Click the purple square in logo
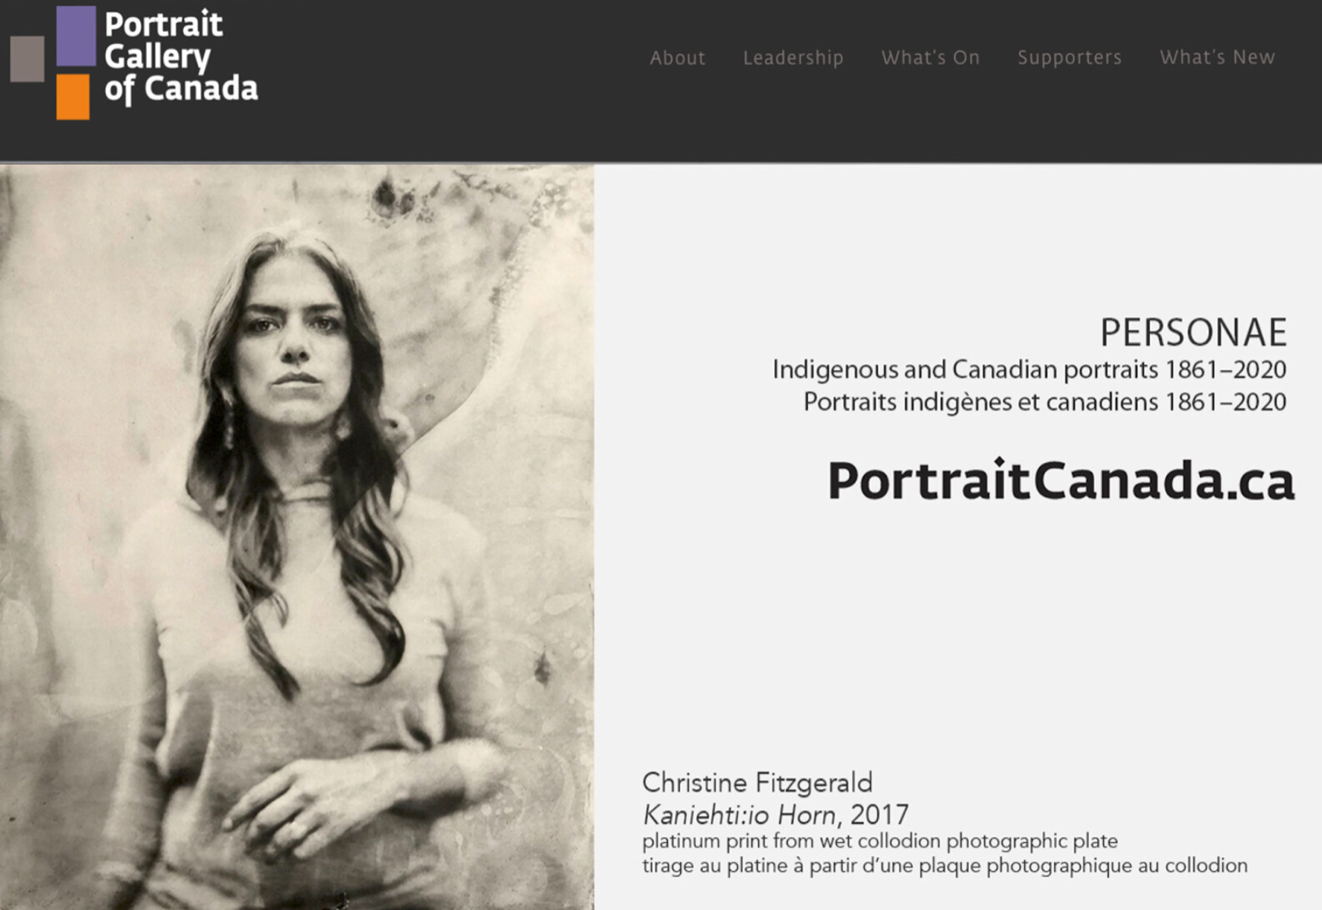1322x910 pixels. (76, 36)
